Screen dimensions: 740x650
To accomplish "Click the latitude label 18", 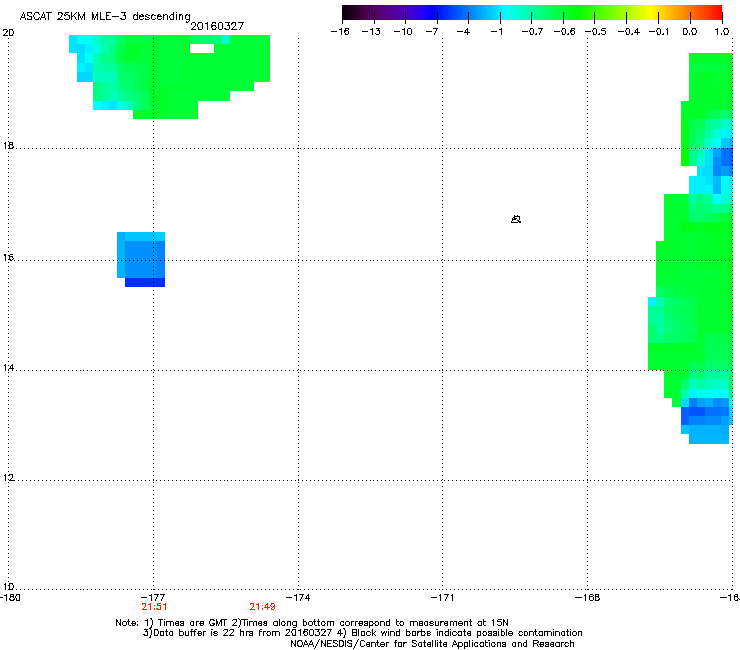I will [x=8, y=145].
